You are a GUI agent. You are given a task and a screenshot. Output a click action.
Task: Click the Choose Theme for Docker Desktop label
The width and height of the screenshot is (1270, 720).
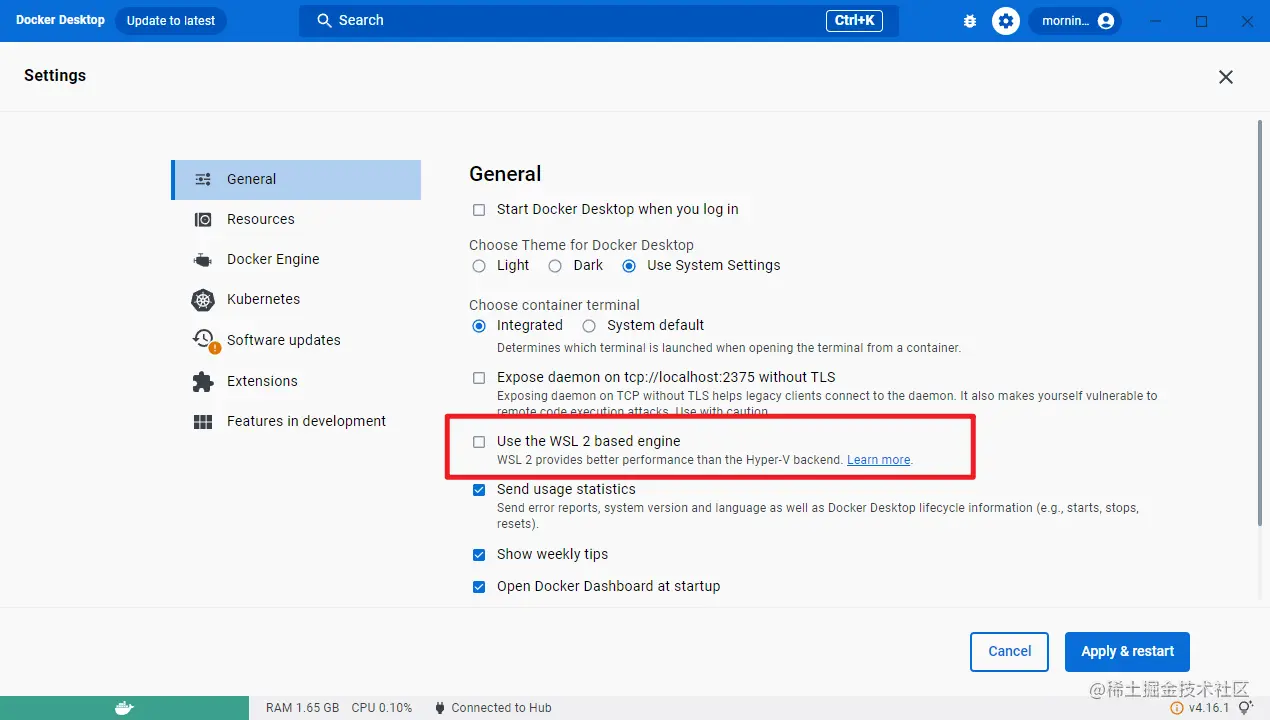click(x=581, y=245)
